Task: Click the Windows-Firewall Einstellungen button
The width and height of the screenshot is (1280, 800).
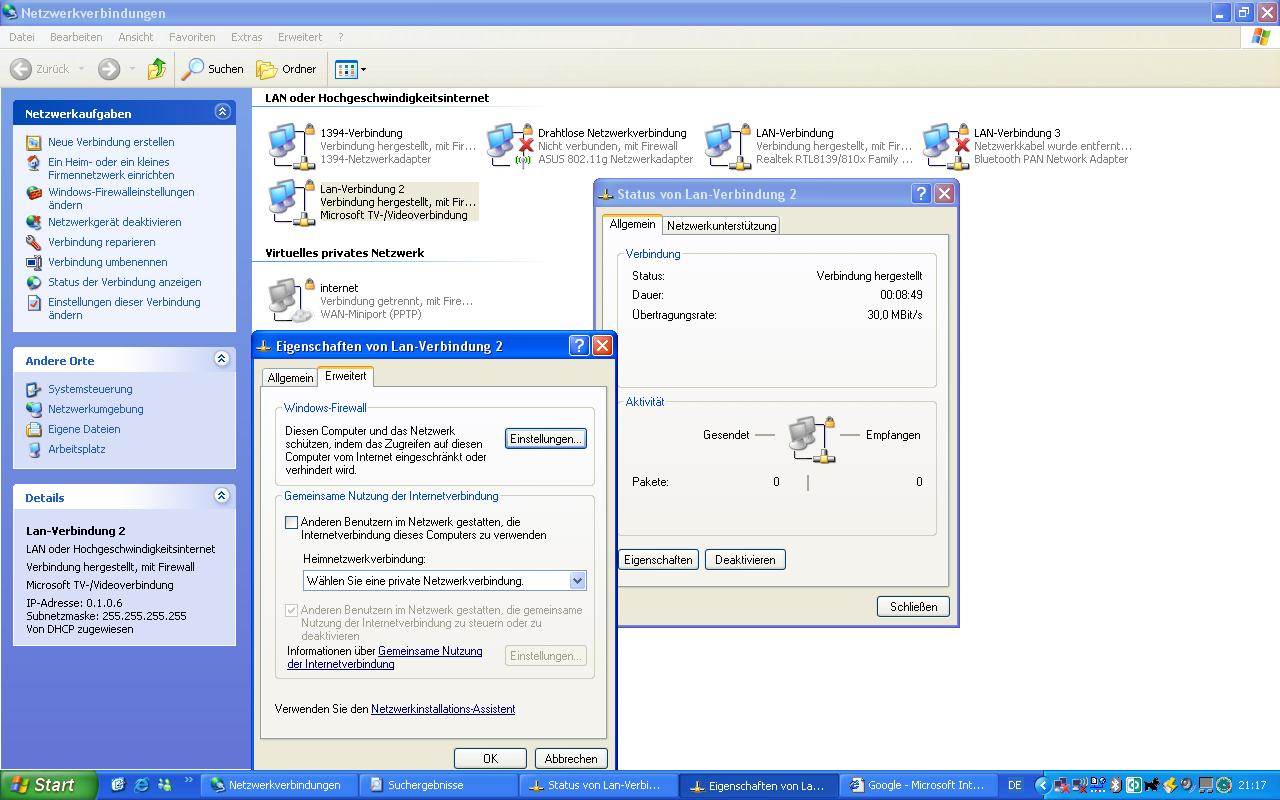Action: pos(545,439)
